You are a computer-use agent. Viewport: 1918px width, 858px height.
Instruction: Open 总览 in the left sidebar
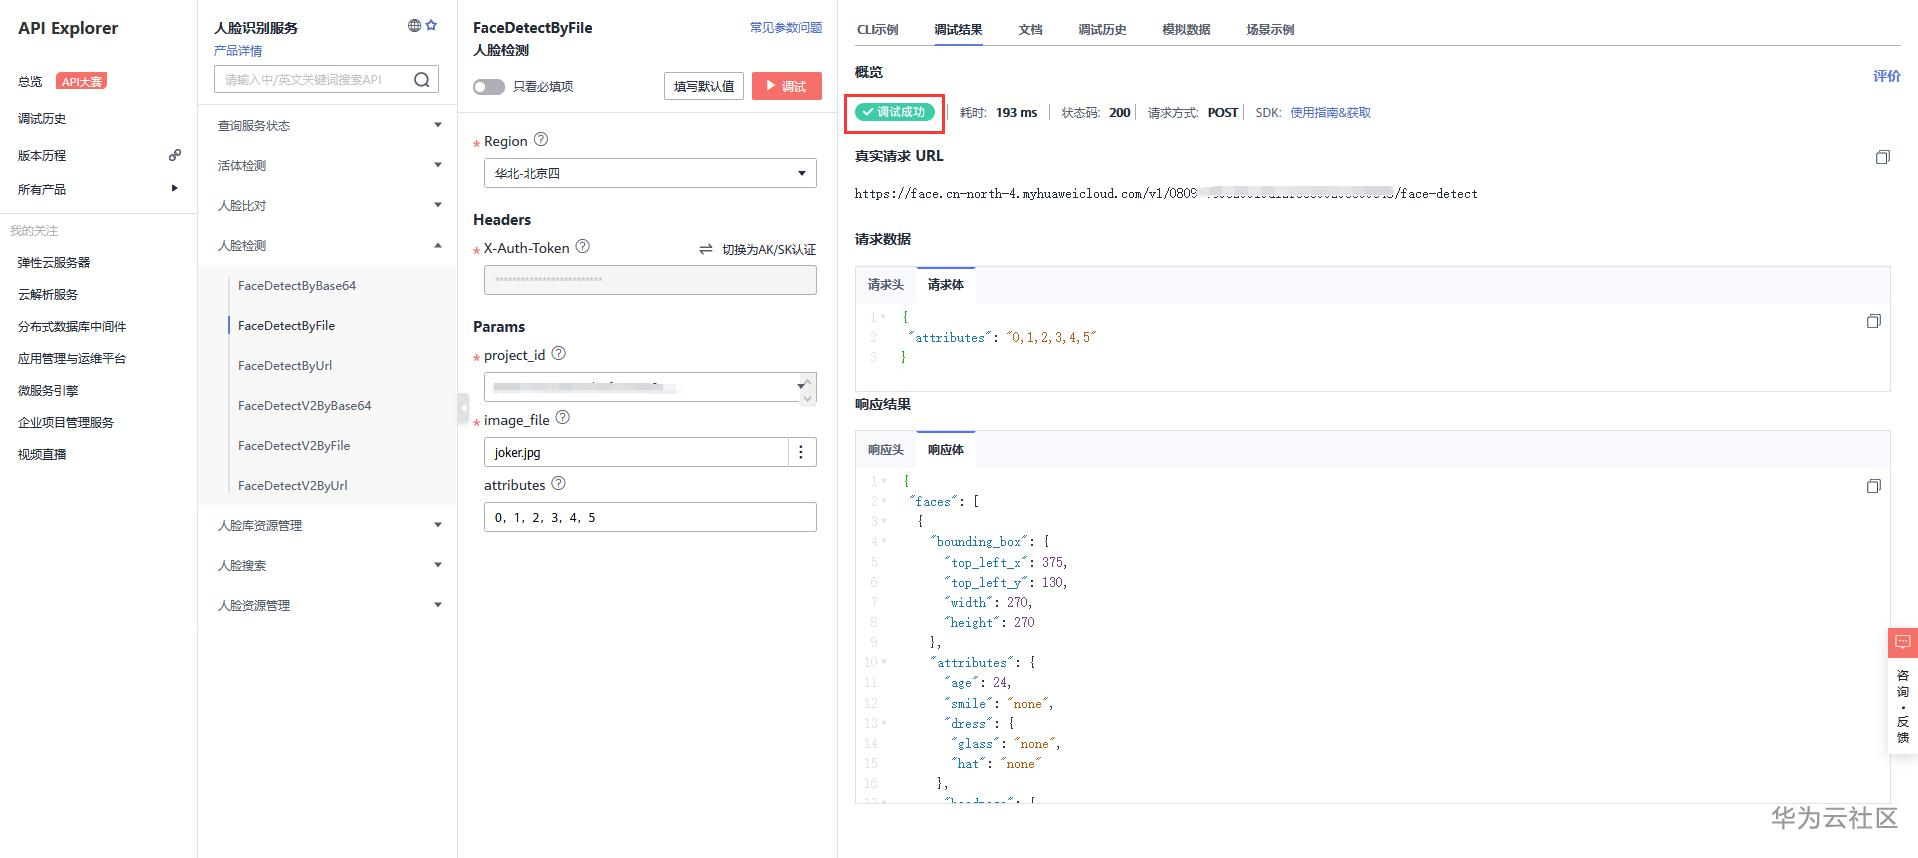point(30,82)
